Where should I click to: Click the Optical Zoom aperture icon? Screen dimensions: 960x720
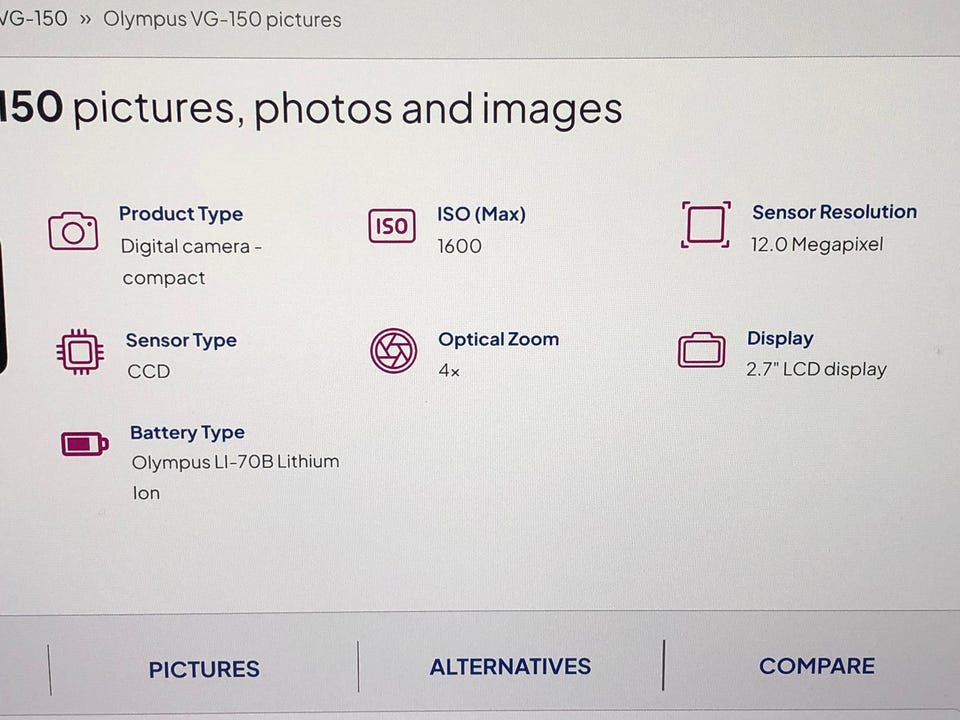tap(394, 351)
